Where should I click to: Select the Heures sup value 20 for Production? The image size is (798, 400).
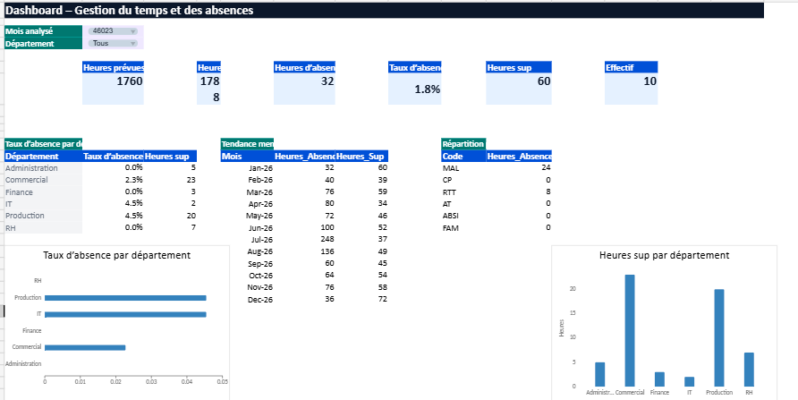[x=170, y=215]
